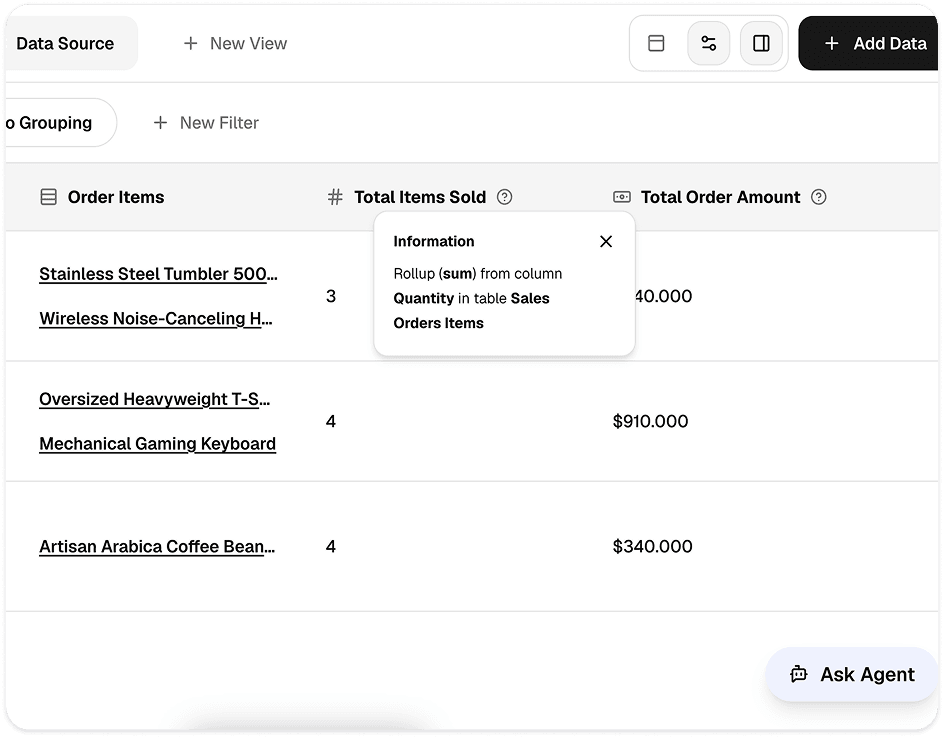
Task: Click the Rollup description text in the popup
Action: point(478,299)
